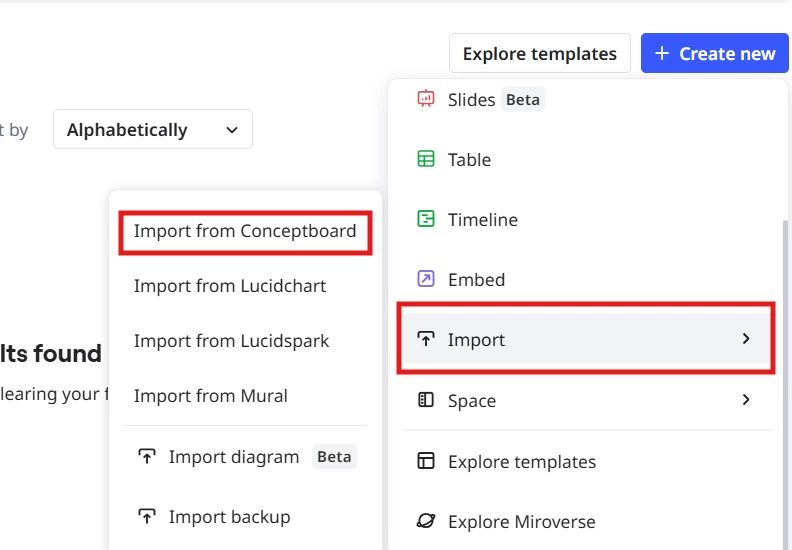Open the Import menu entry
792x550 pixels.
click(x=586, y=339)
